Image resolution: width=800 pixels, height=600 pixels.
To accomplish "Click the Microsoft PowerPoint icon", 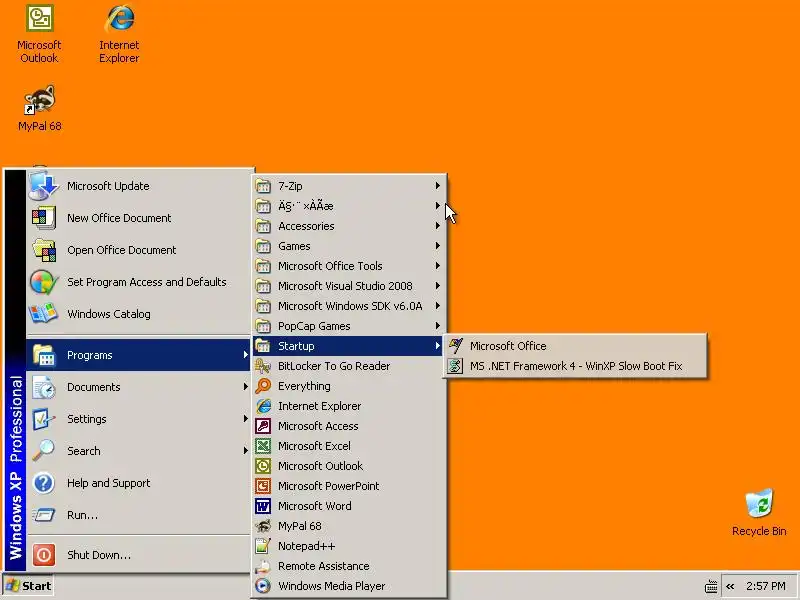I will 263,486.
